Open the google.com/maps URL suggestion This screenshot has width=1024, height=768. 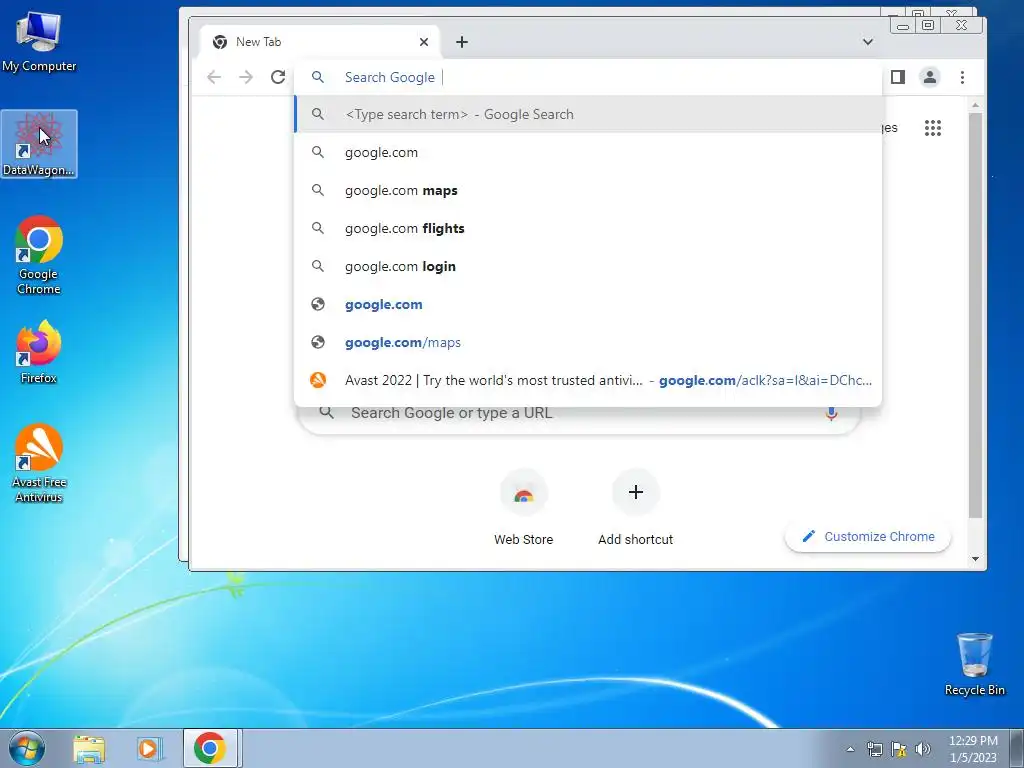(588, 342)
